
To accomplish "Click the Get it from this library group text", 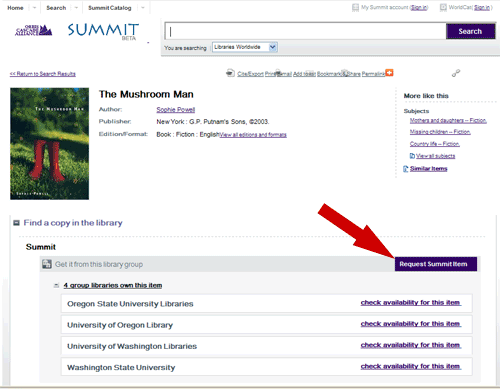I will [99, 264].
